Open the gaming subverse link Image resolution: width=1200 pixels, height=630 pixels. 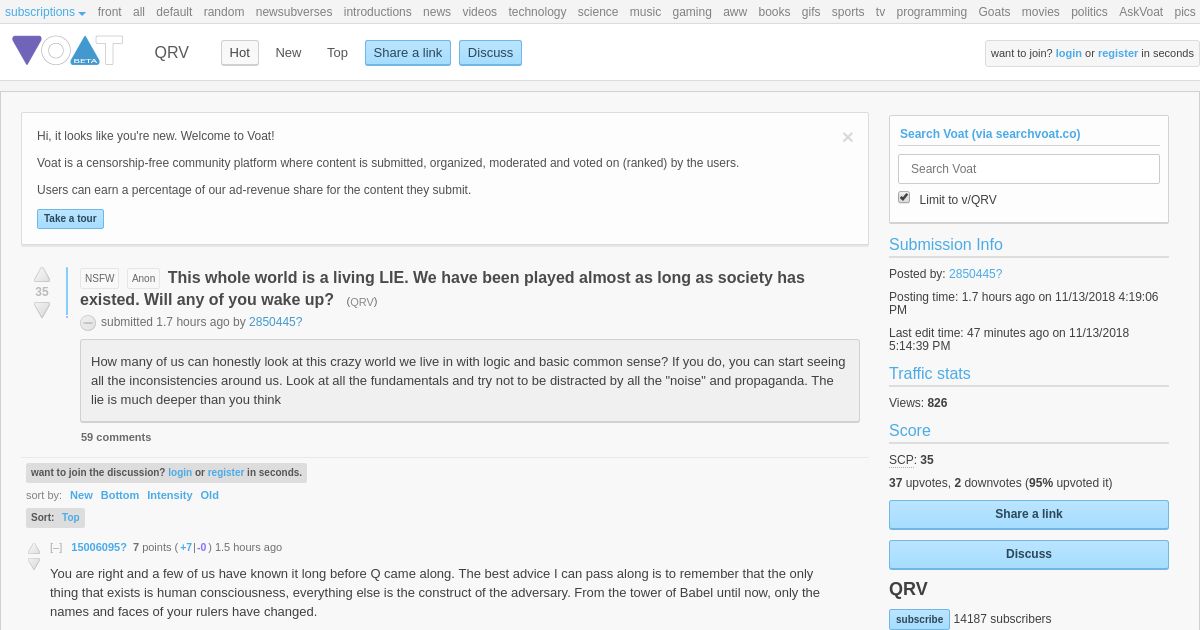tap(692, 12)
